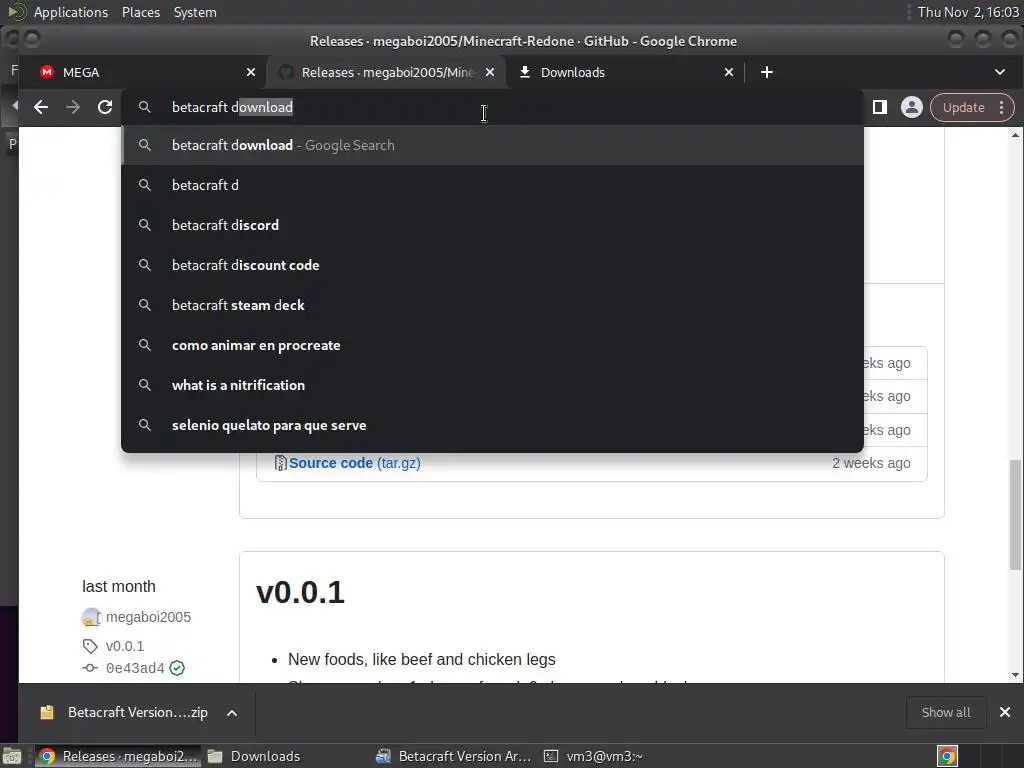Screen dimensions: 1024x768
Task: Open the downloaded Betacraft Version zip
Action: pos(138,712)
